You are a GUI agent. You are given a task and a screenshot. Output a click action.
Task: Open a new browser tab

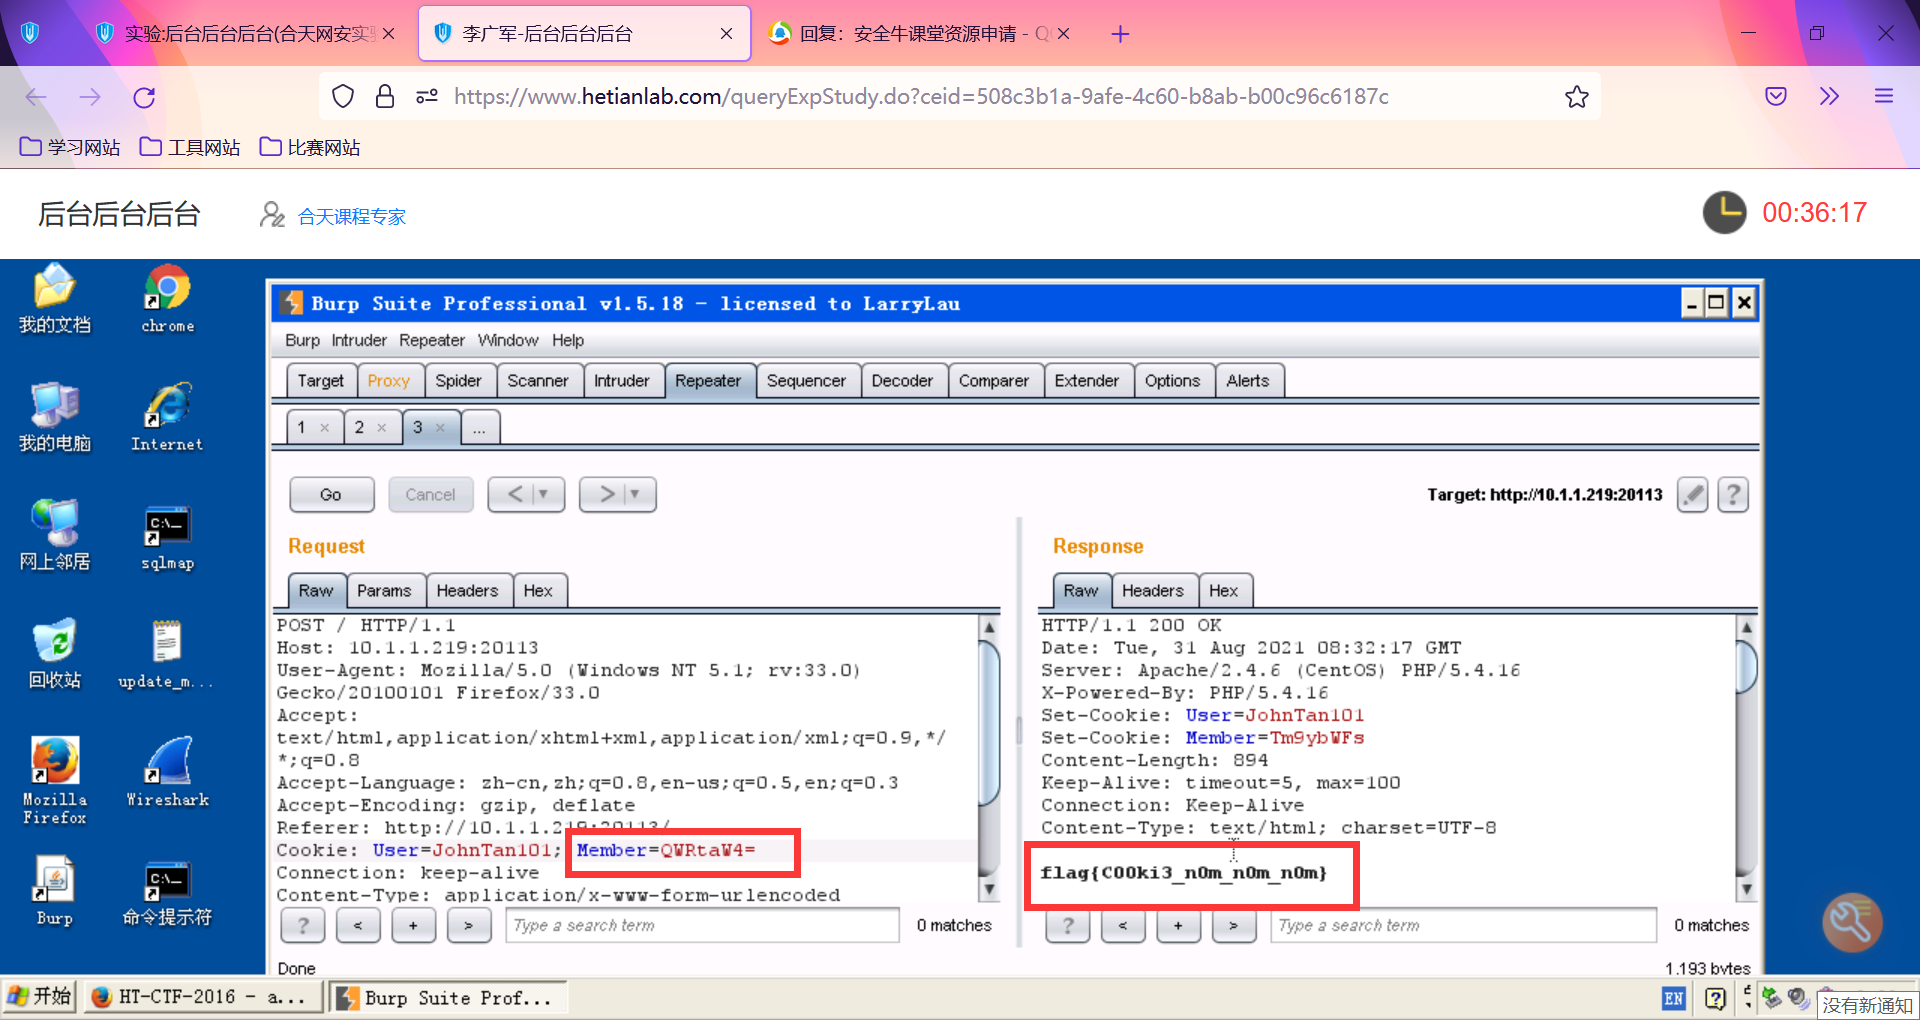tap(1120, 34)
